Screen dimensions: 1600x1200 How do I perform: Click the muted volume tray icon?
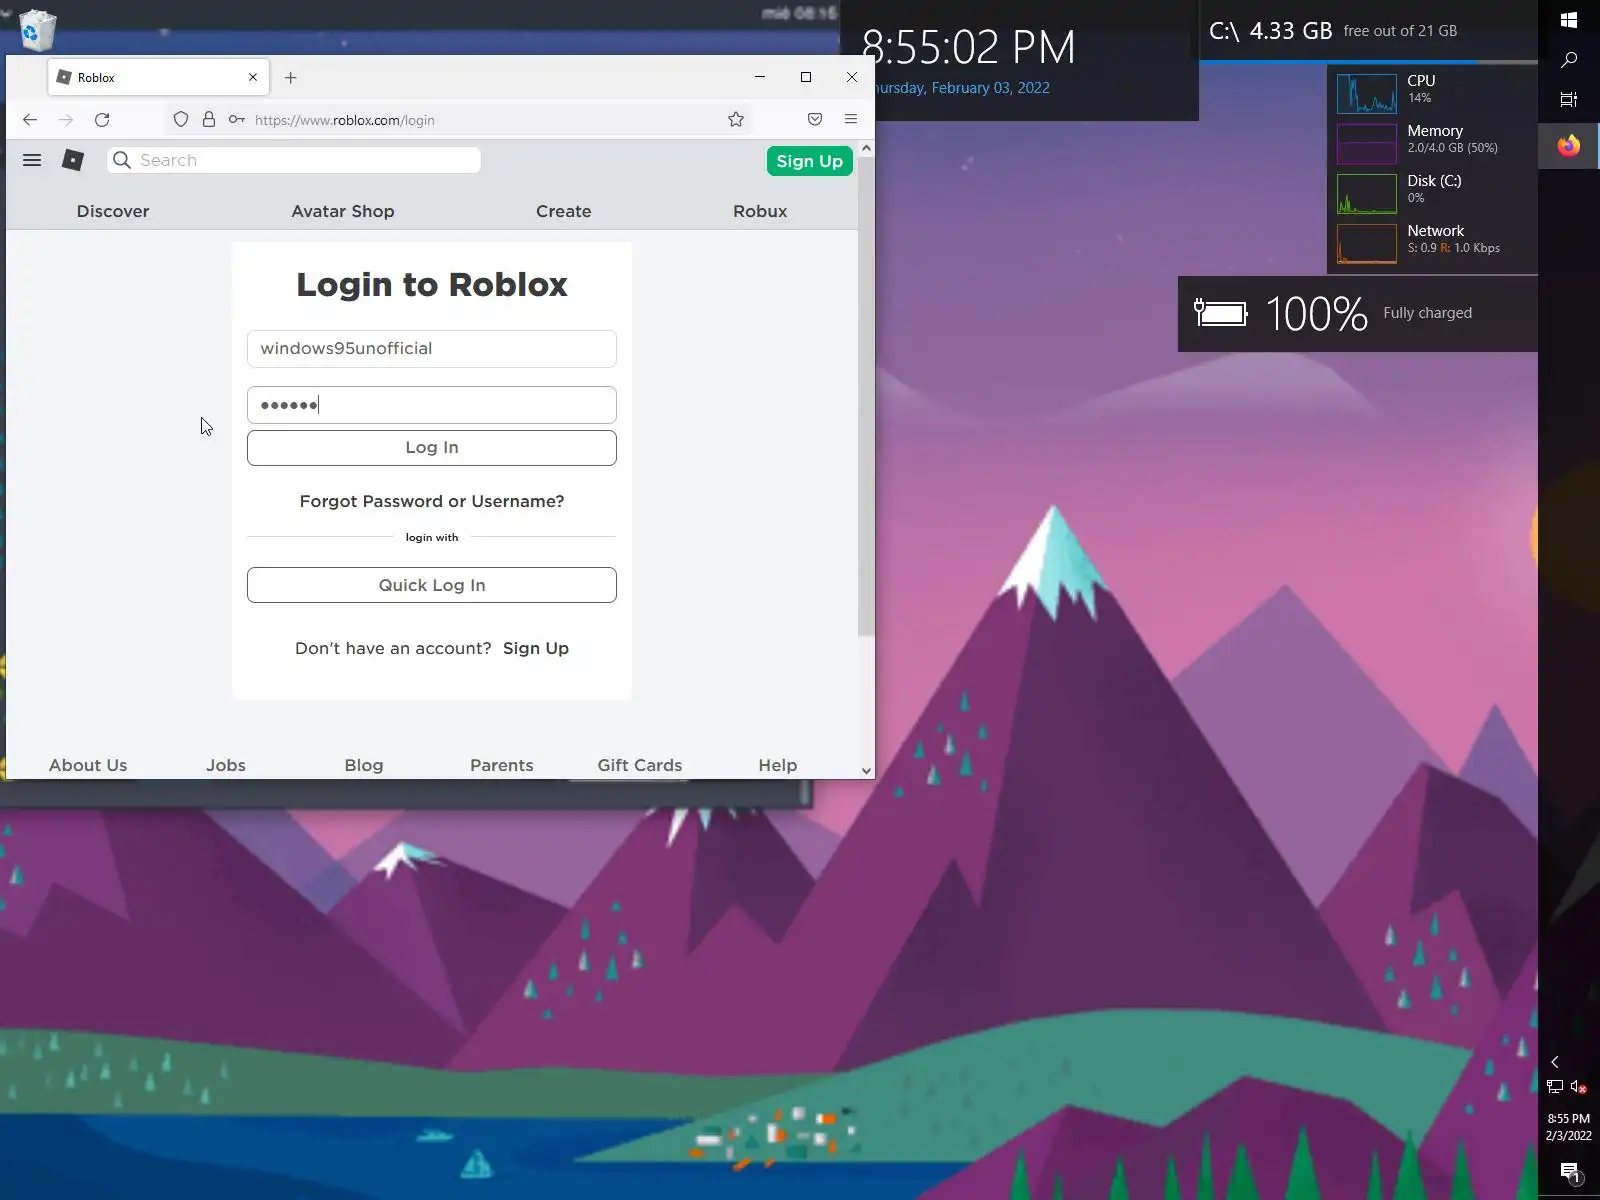point(1579,1087)
